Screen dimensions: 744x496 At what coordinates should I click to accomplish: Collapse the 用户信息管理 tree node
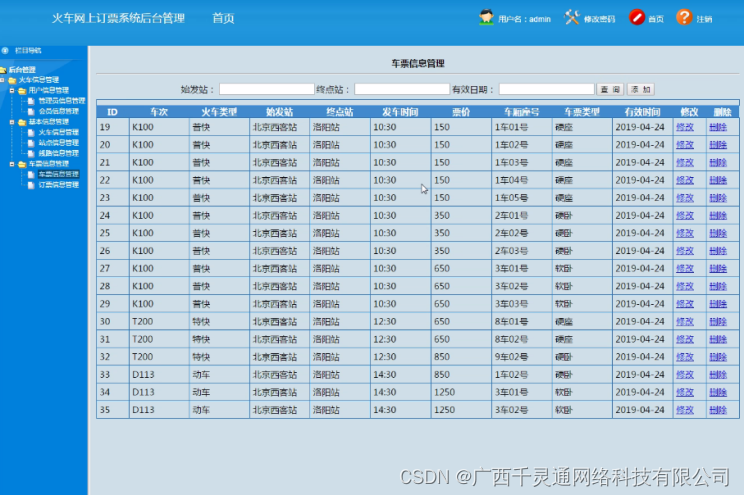point(12,90)
